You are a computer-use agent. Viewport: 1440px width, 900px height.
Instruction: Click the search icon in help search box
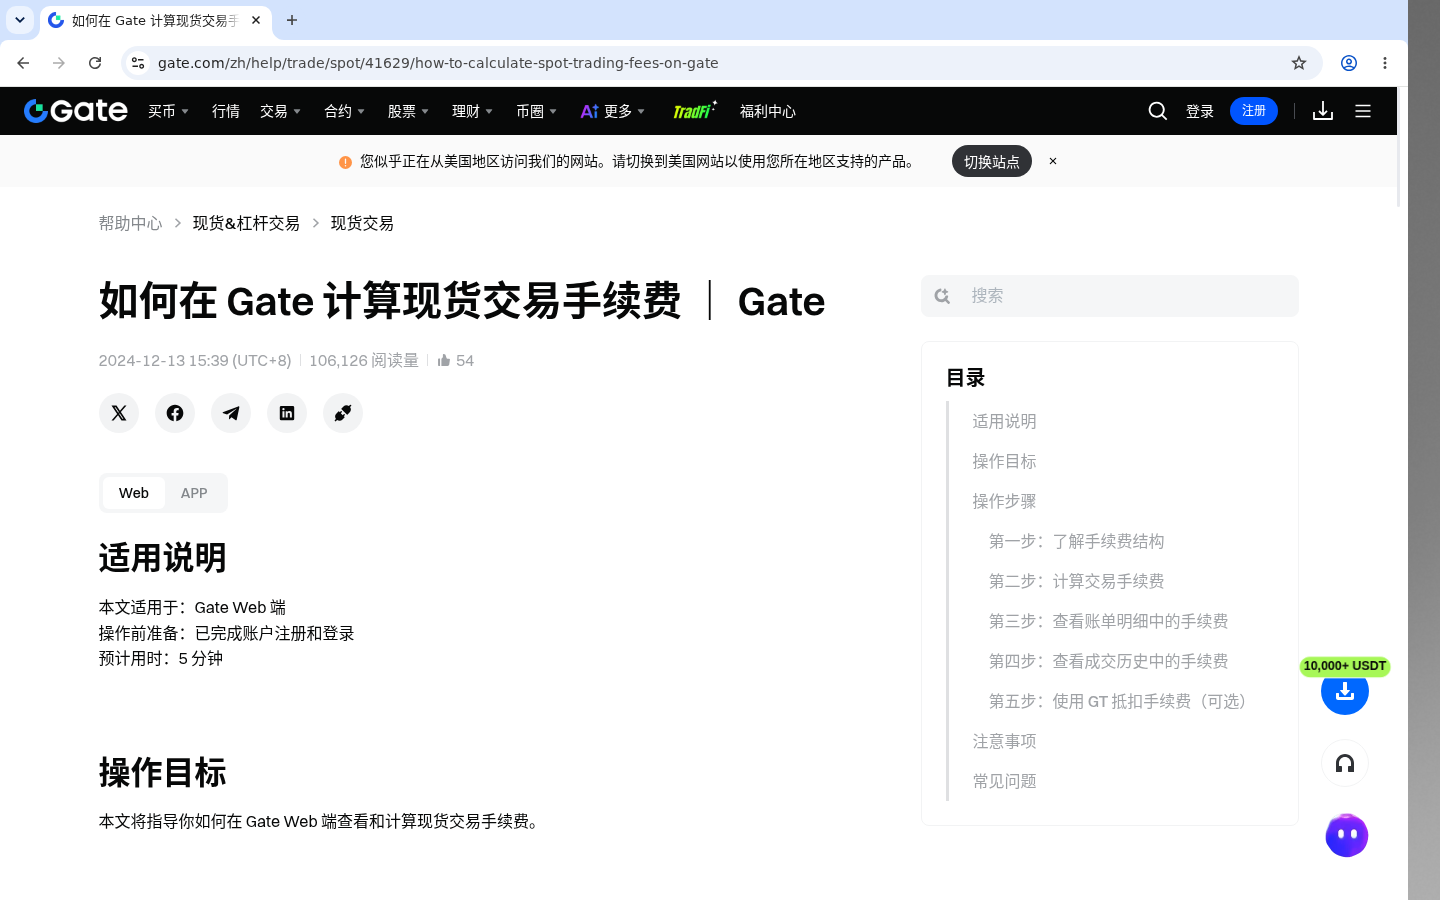point(942,296)
